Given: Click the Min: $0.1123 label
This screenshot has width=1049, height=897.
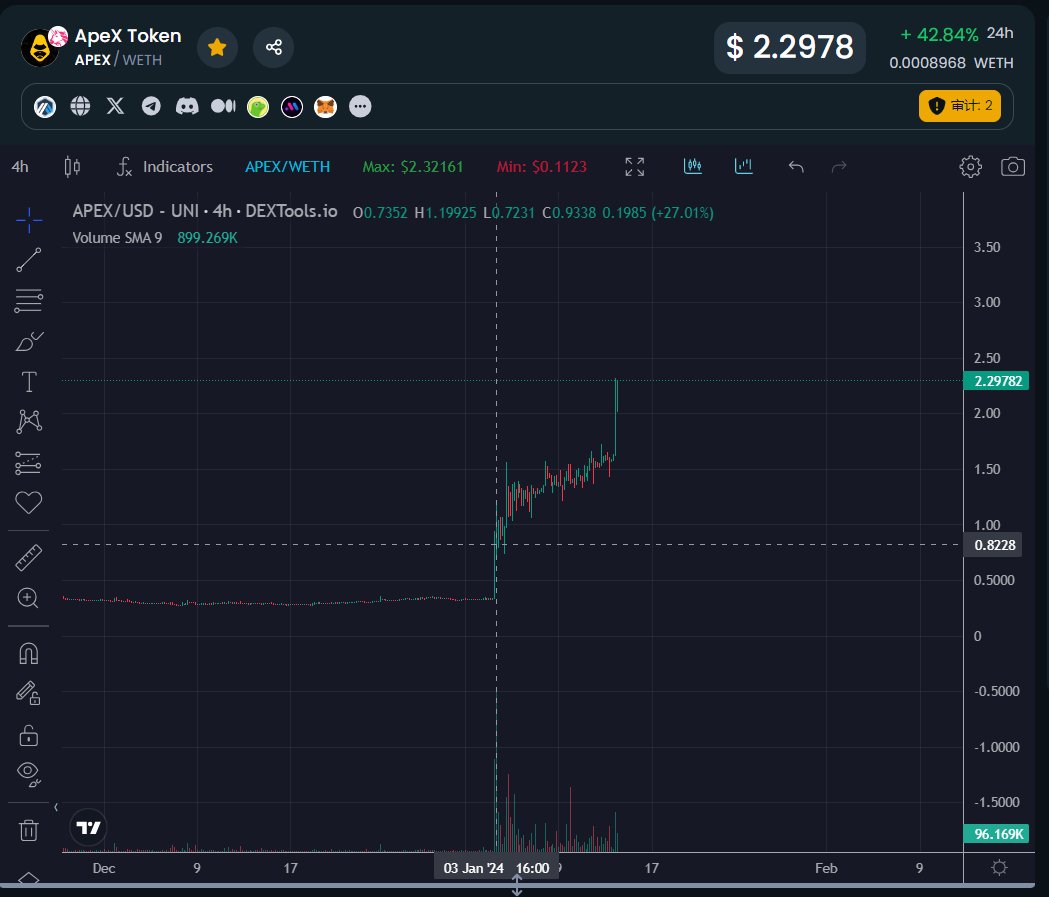Looking at the screenshot, I should pyautogui.click(x=541, y=167).
